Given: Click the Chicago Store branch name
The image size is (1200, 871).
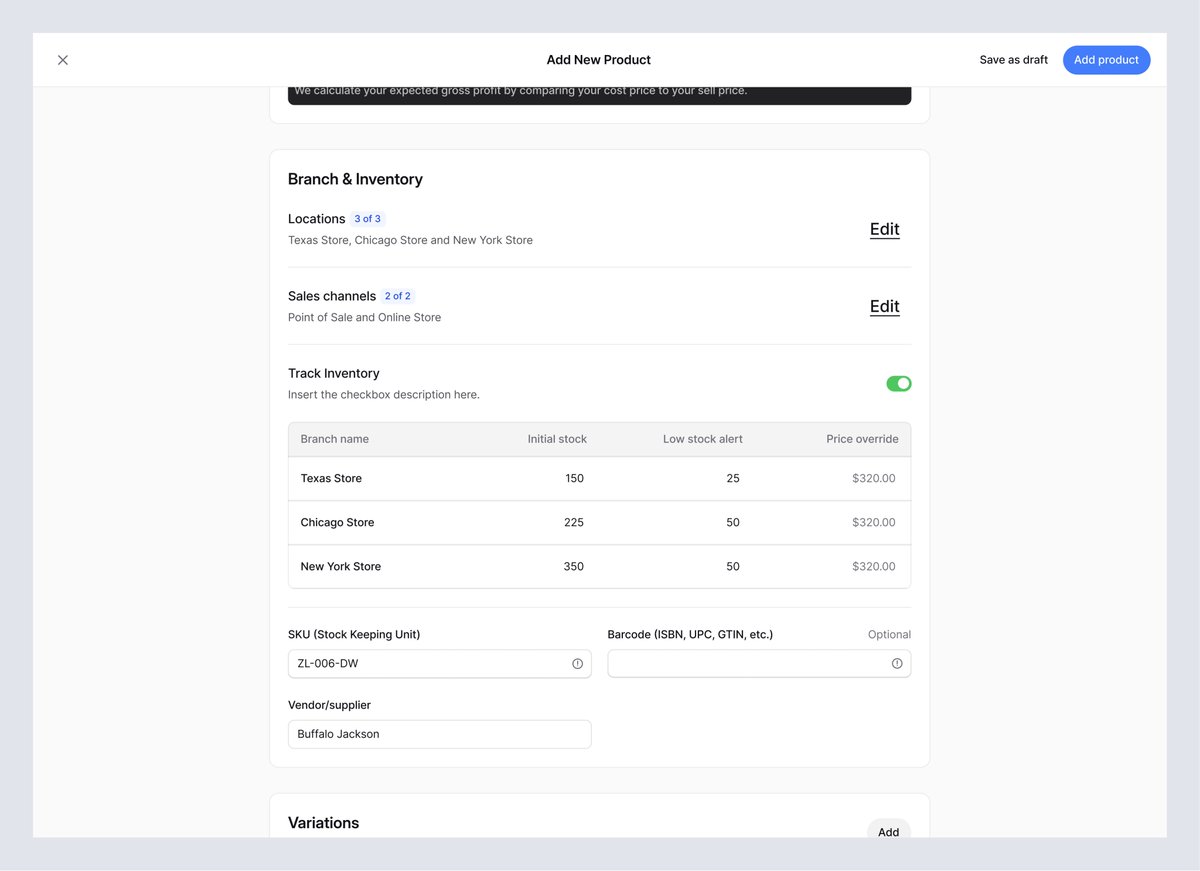Looking at the screenshot, I should (337, 523).
